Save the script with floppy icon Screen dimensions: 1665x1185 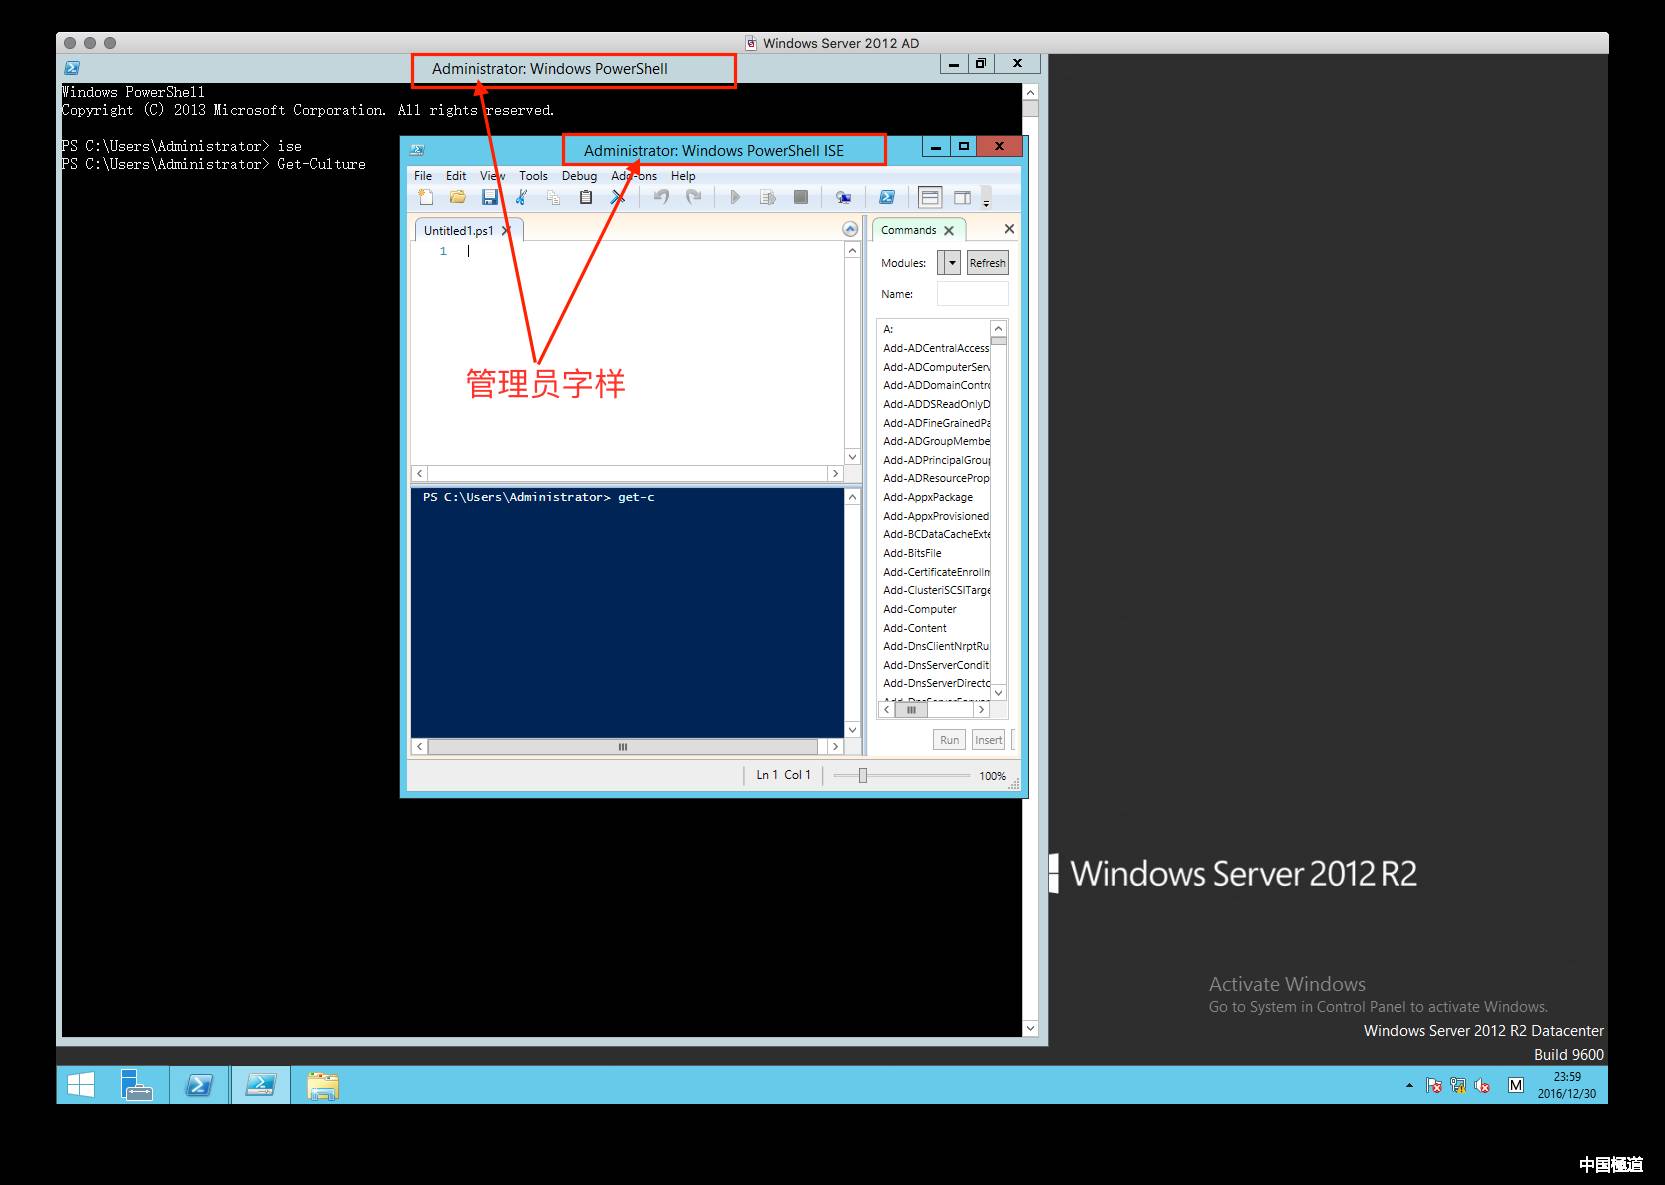click(x=490, y=197)
